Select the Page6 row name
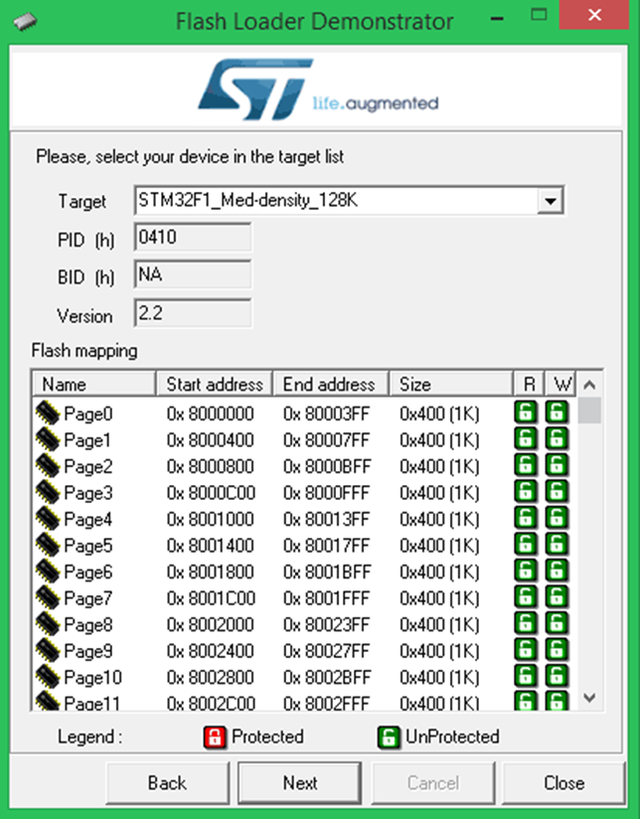640x819 pixels. 88,572
